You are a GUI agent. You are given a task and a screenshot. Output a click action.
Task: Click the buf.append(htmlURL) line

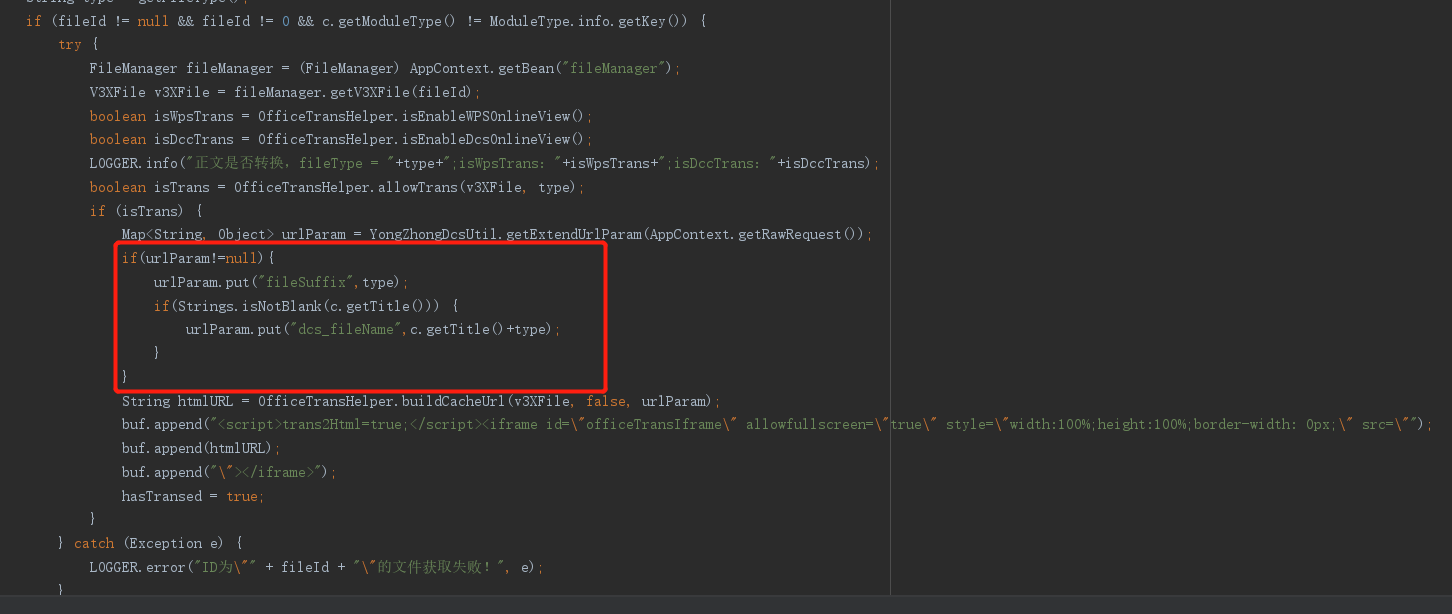tap(202, 449)
